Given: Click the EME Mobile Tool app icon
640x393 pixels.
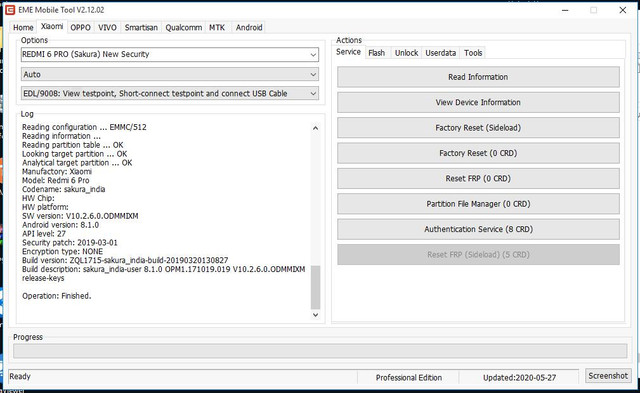Looking at the screenshot, I should coord(10,10).
